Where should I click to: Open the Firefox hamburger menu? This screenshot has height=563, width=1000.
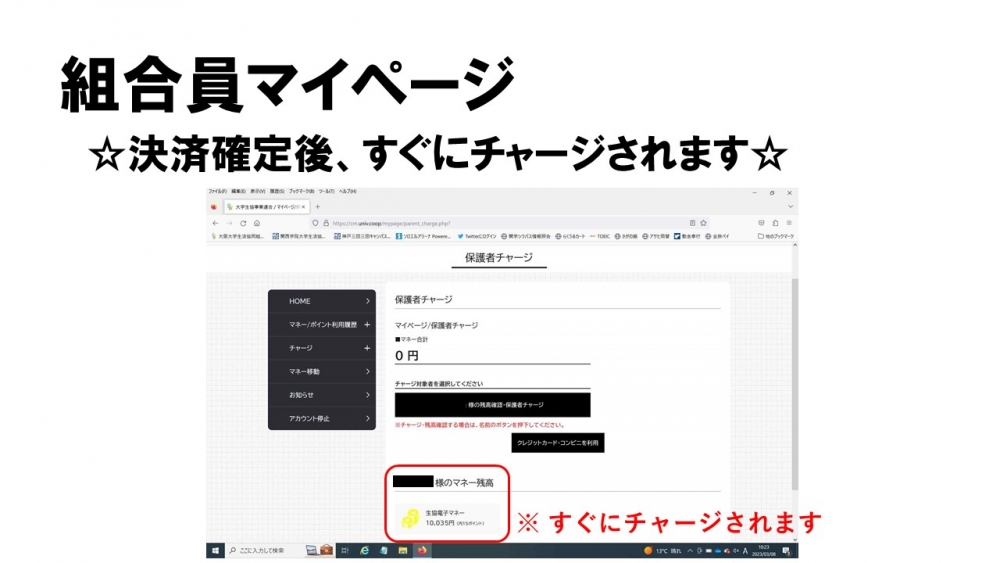(x=789, y=223)
